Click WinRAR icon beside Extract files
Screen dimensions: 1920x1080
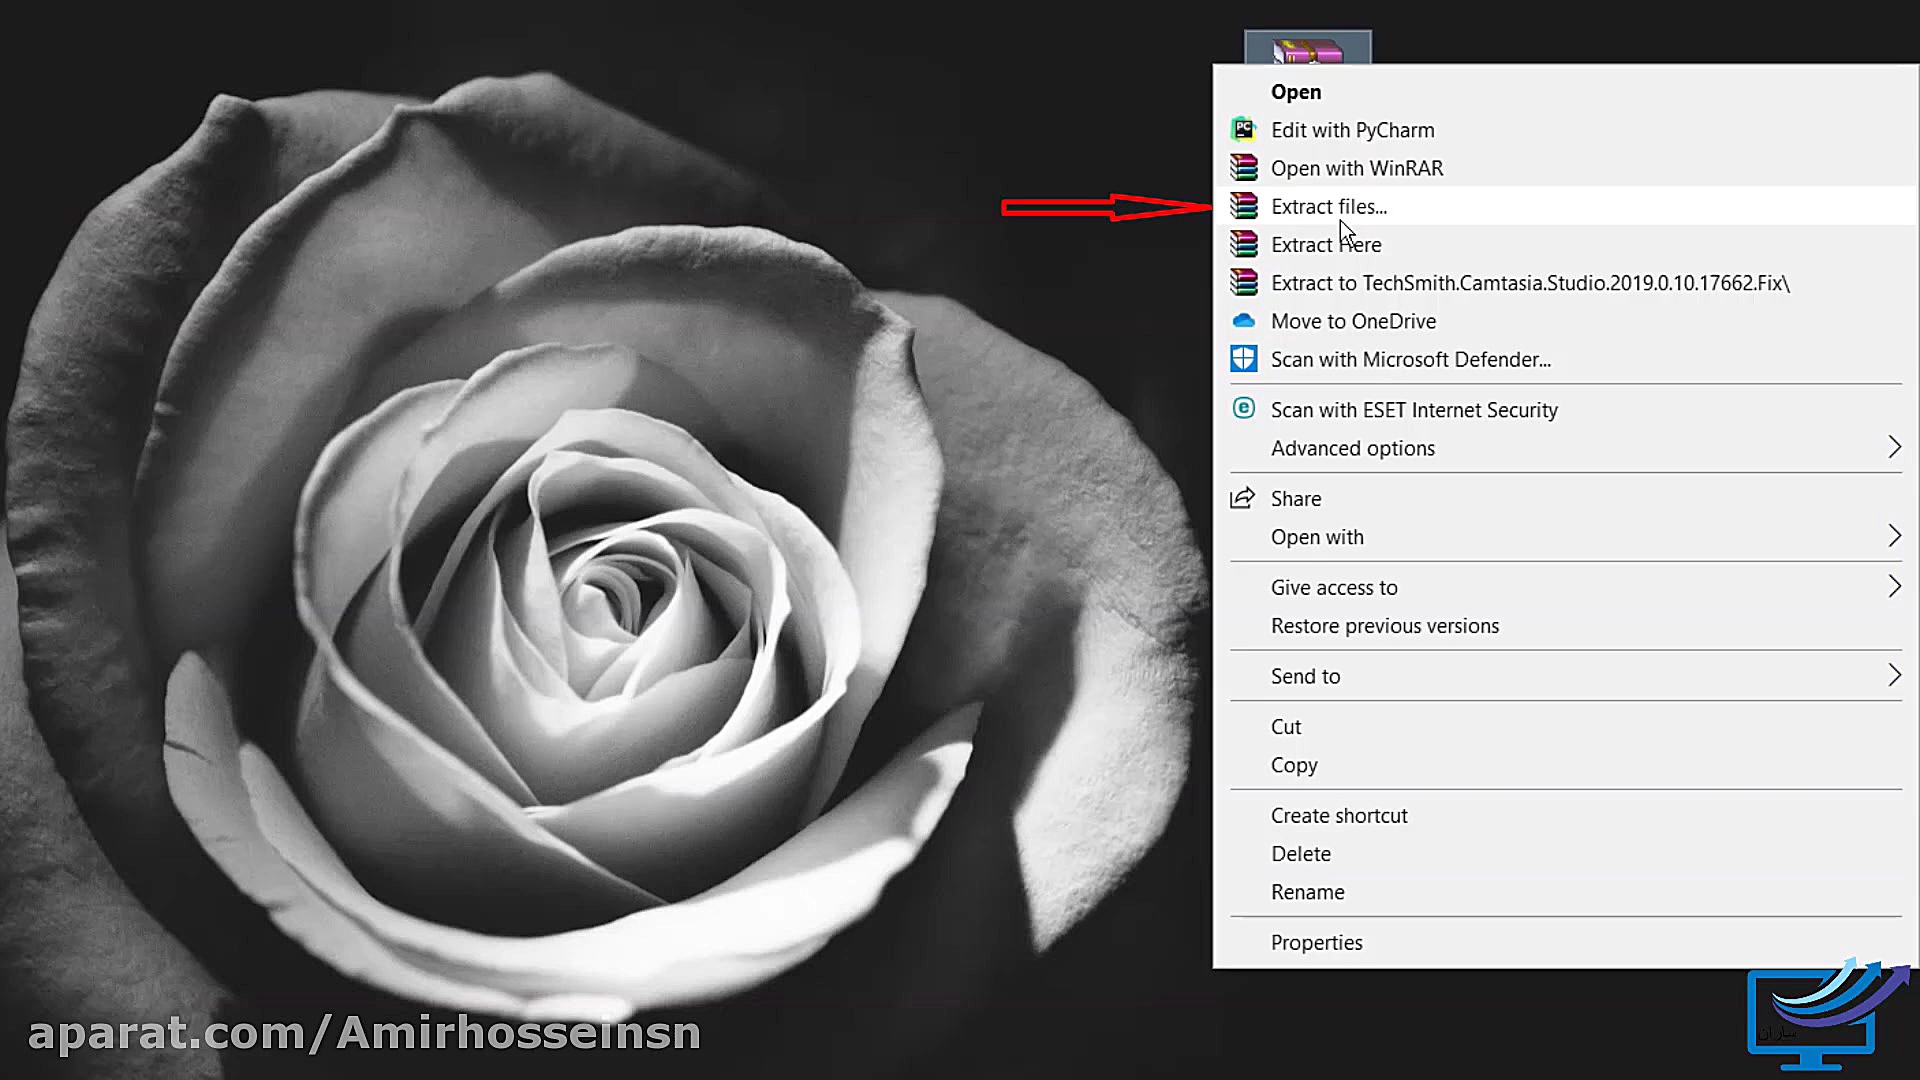coord(1243,206)
